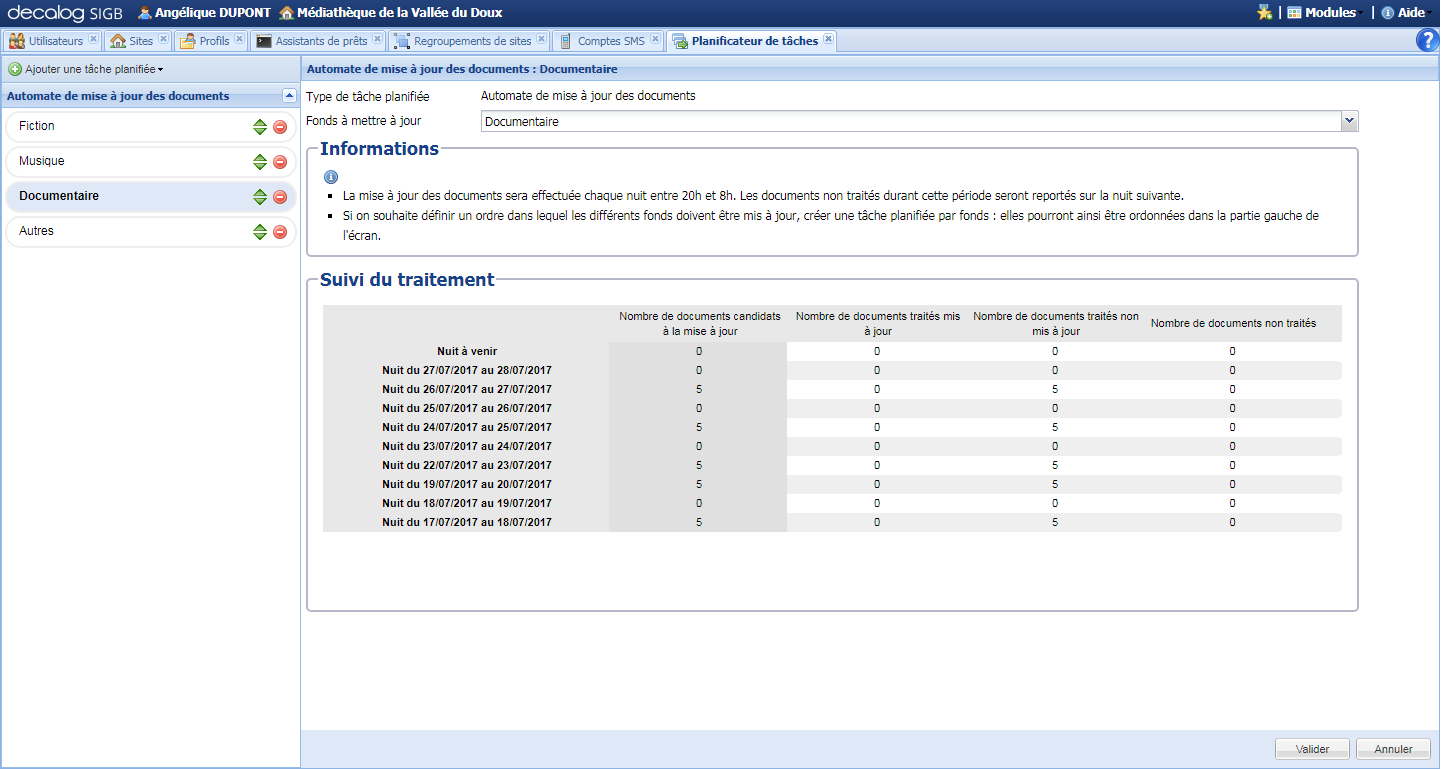Close the Utilisateurs tab
Image resolution: width=1442 pixels, height=769 pixels.
tap(93, 40)
